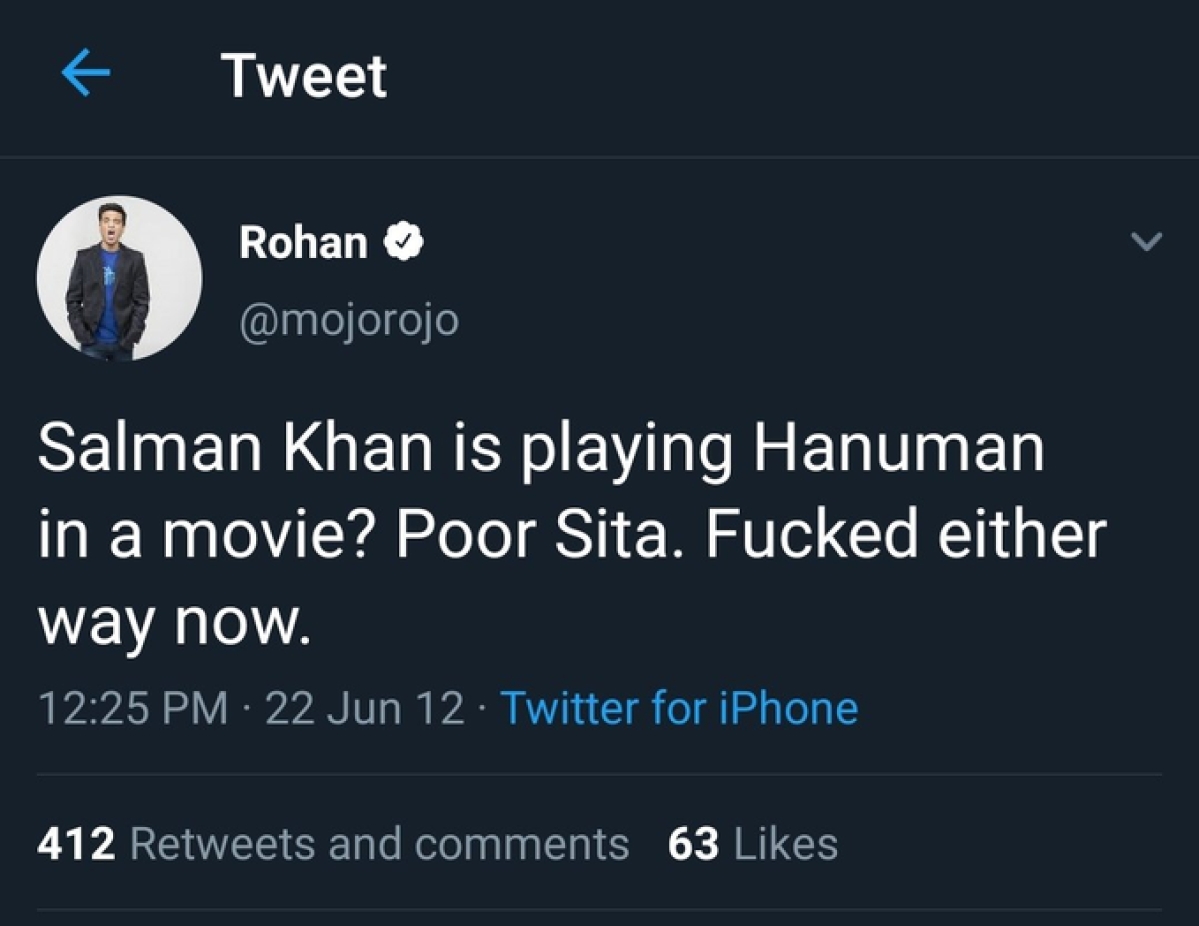Click the 412 retweet count number

pos(77,844)
